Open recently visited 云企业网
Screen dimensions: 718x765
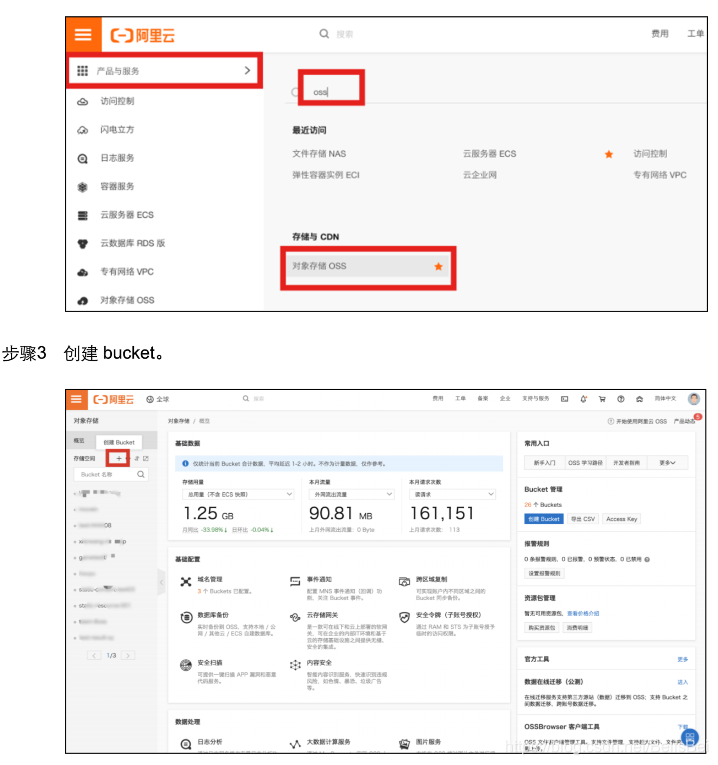(x=479, y=175)
